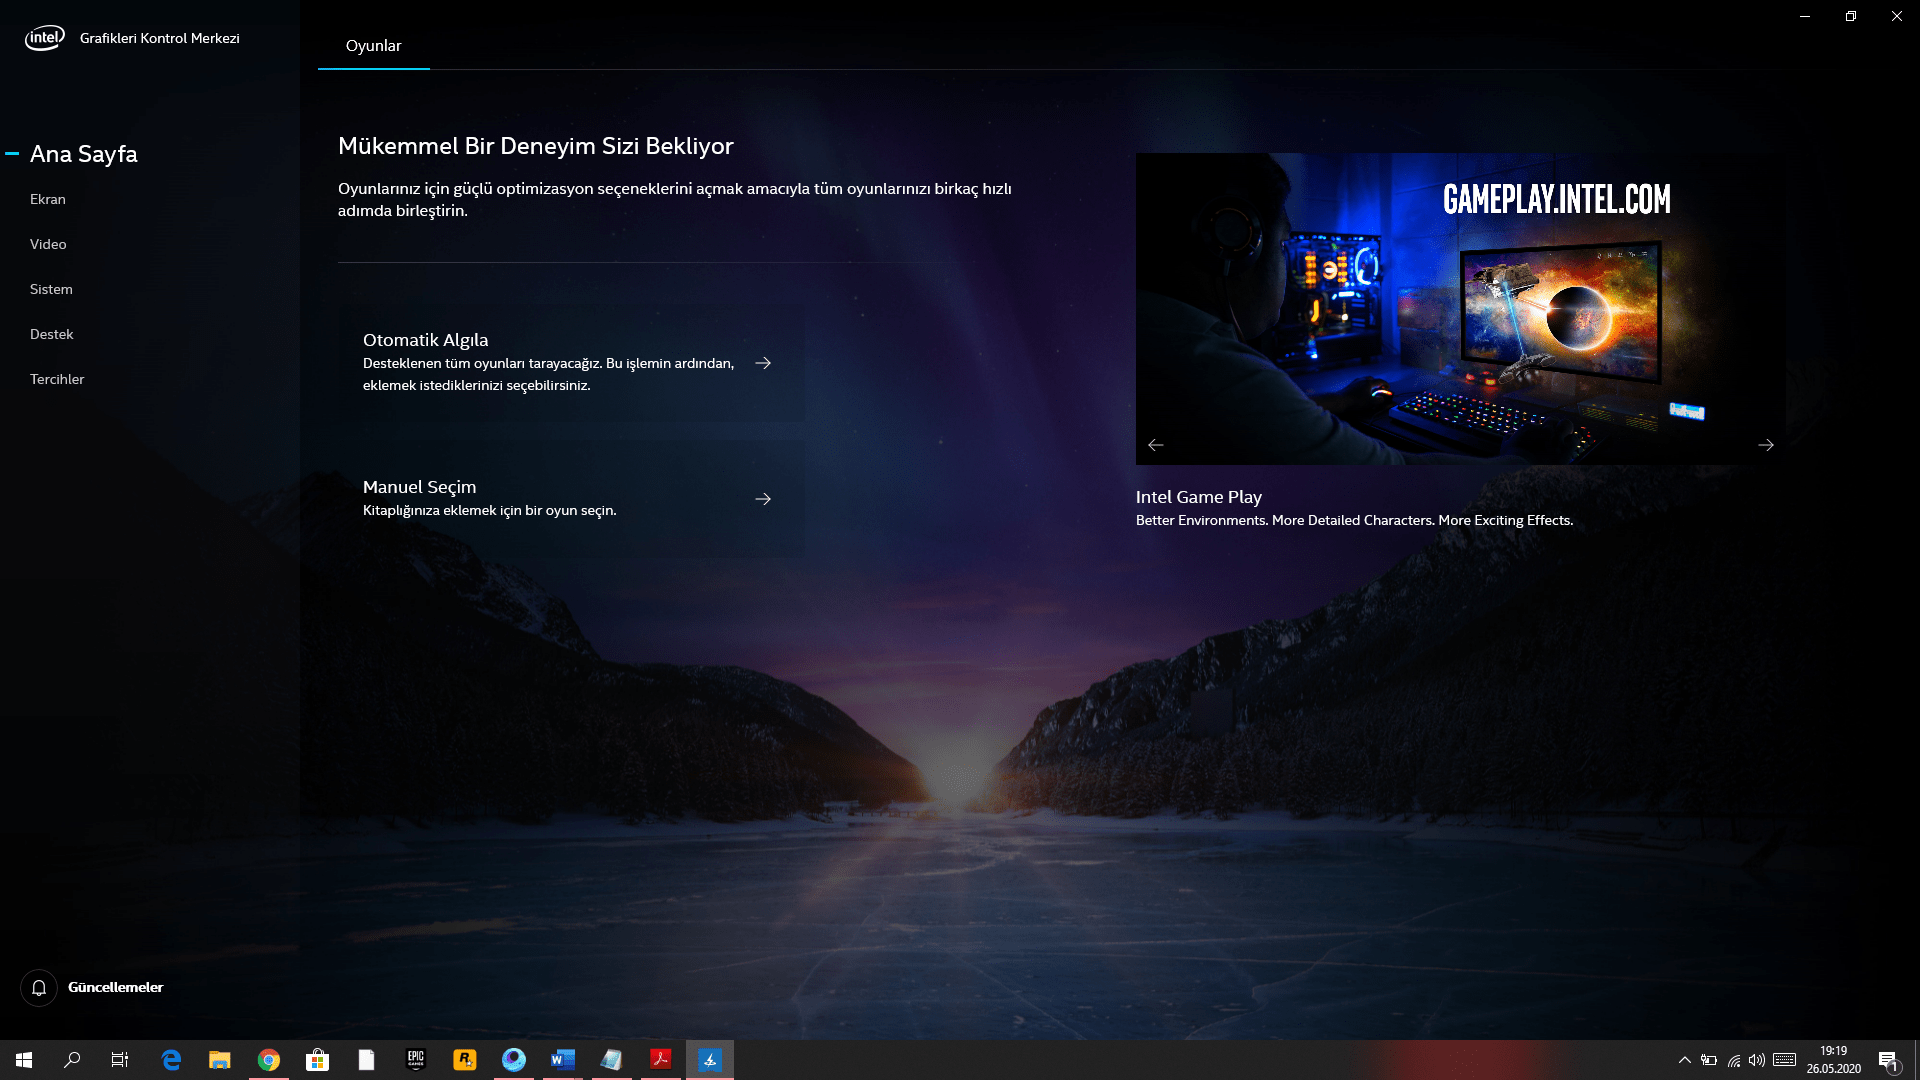Open Ekran section in sidebar
Viewport: 1920px width, 1080px height.
[48, 199]
